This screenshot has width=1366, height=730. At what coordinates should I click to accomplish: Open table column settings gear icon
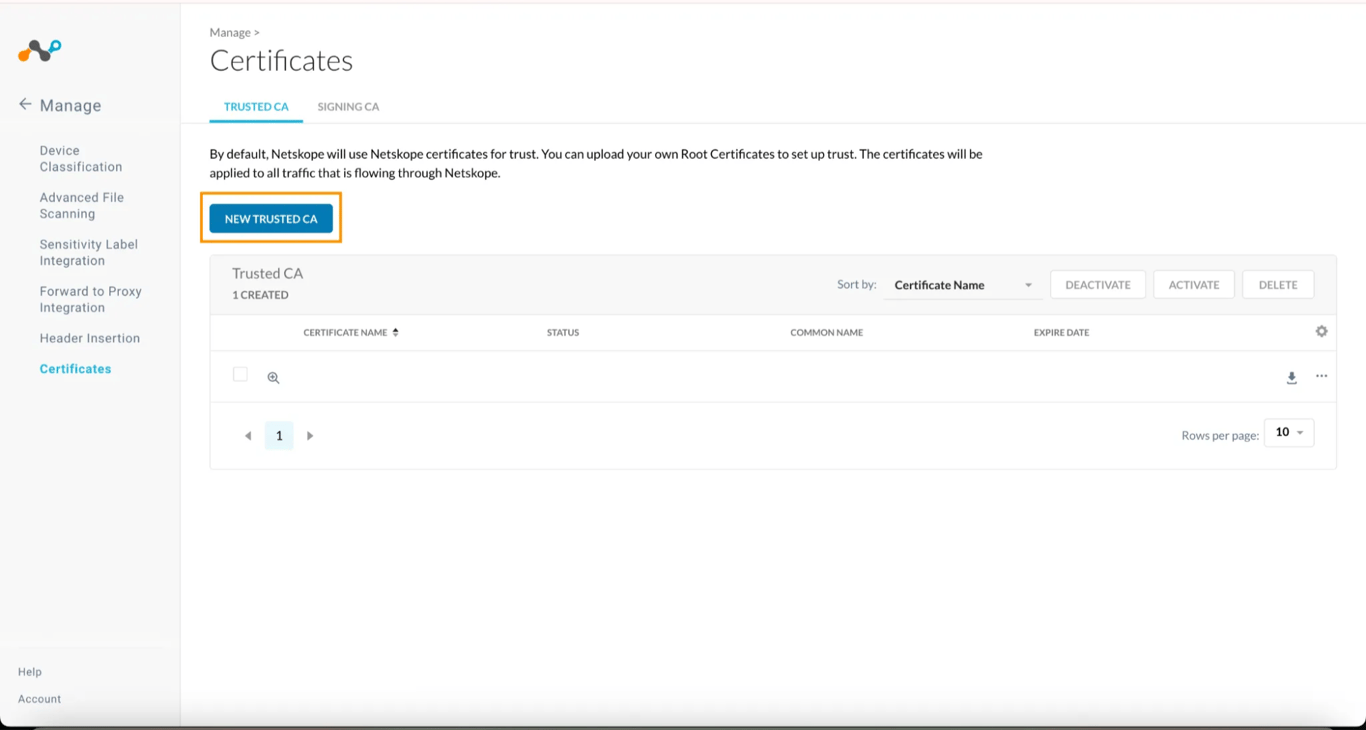pyautogui.click(x=1322, y=331)
